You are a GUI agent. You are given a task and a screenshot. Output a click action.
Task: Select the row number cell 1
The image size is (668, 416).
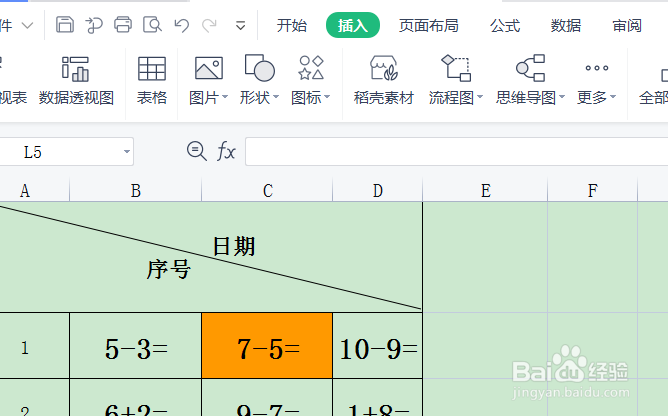point(35,346)
